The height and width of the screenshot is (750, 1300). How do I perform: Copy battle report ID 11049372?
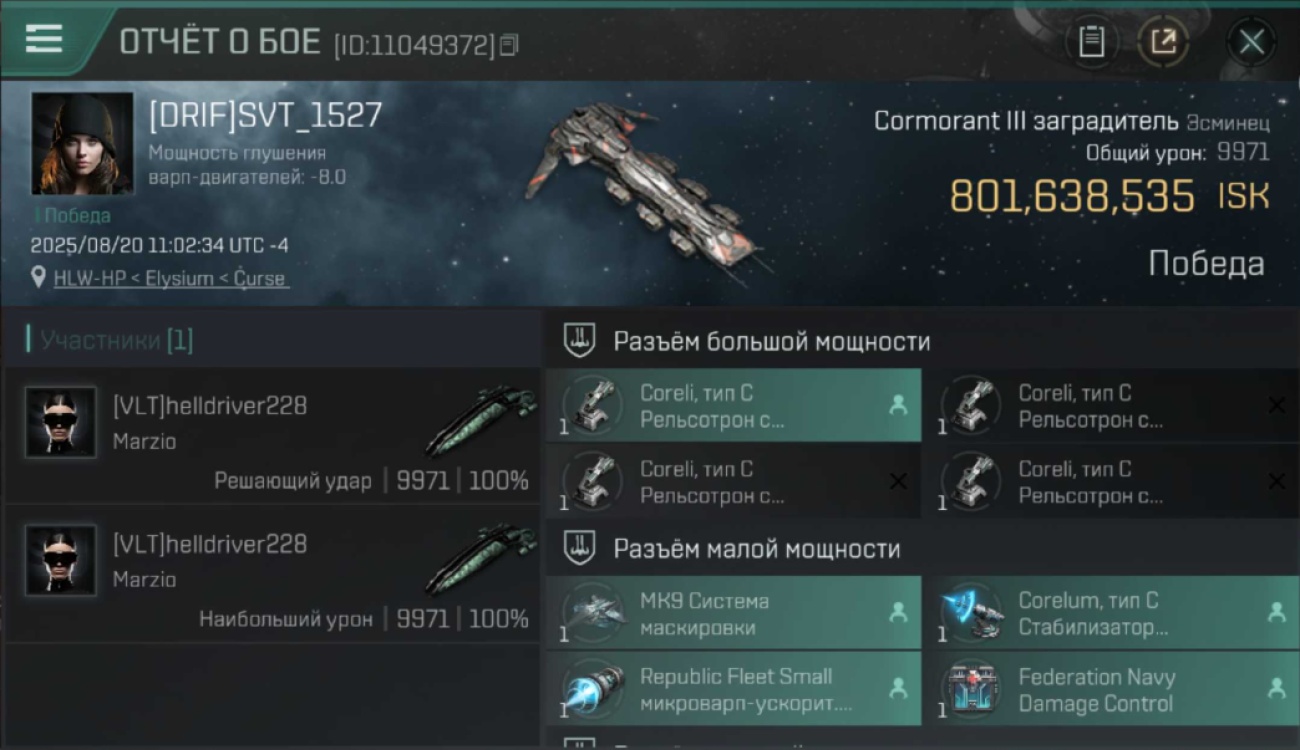click(509, 45)
